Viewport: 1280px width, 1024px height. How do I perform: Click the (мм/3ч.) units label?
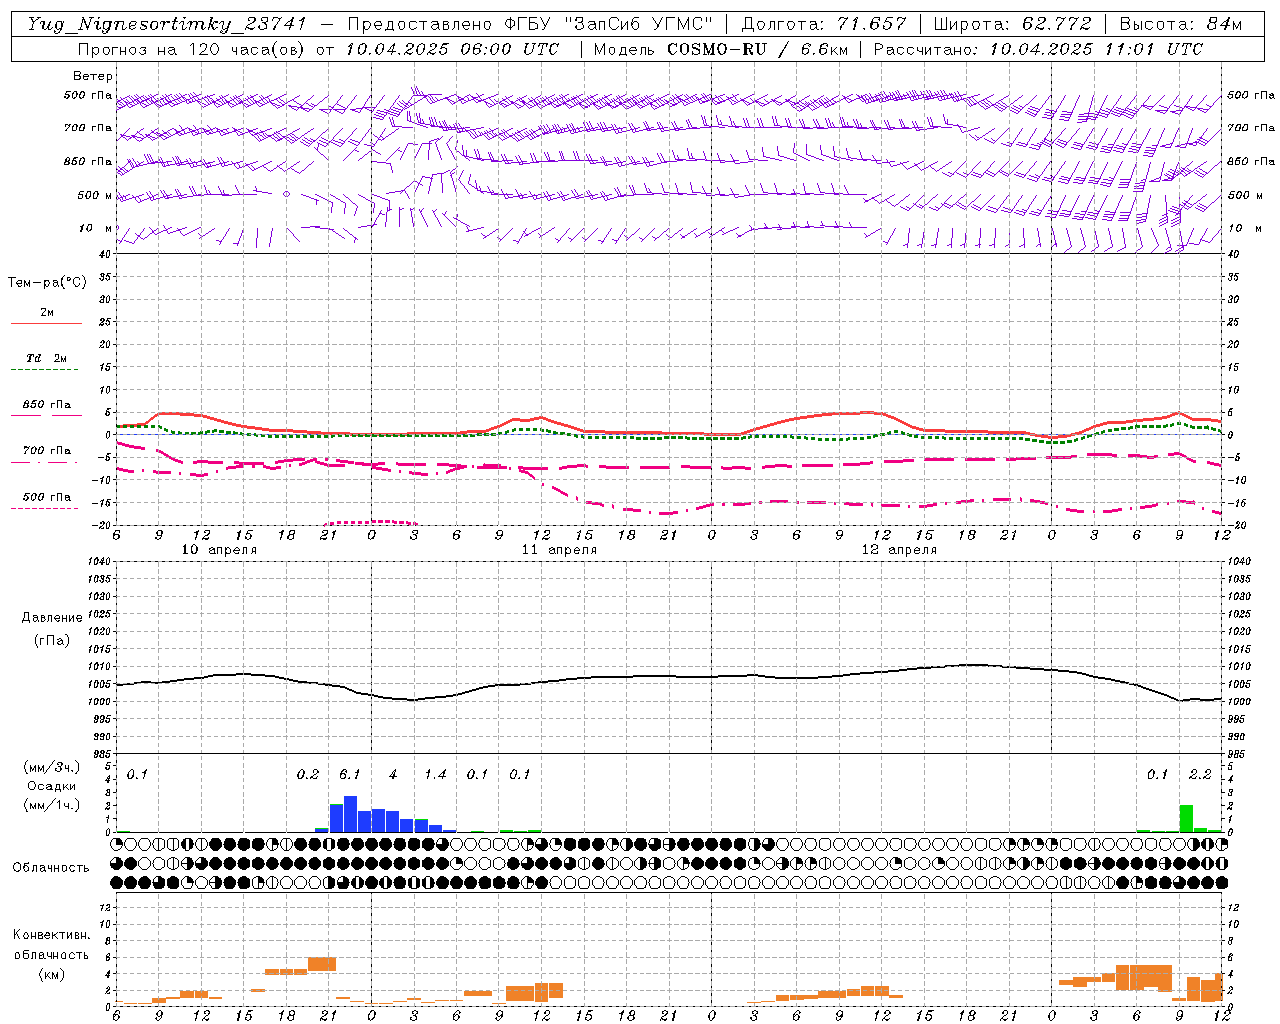51,768
